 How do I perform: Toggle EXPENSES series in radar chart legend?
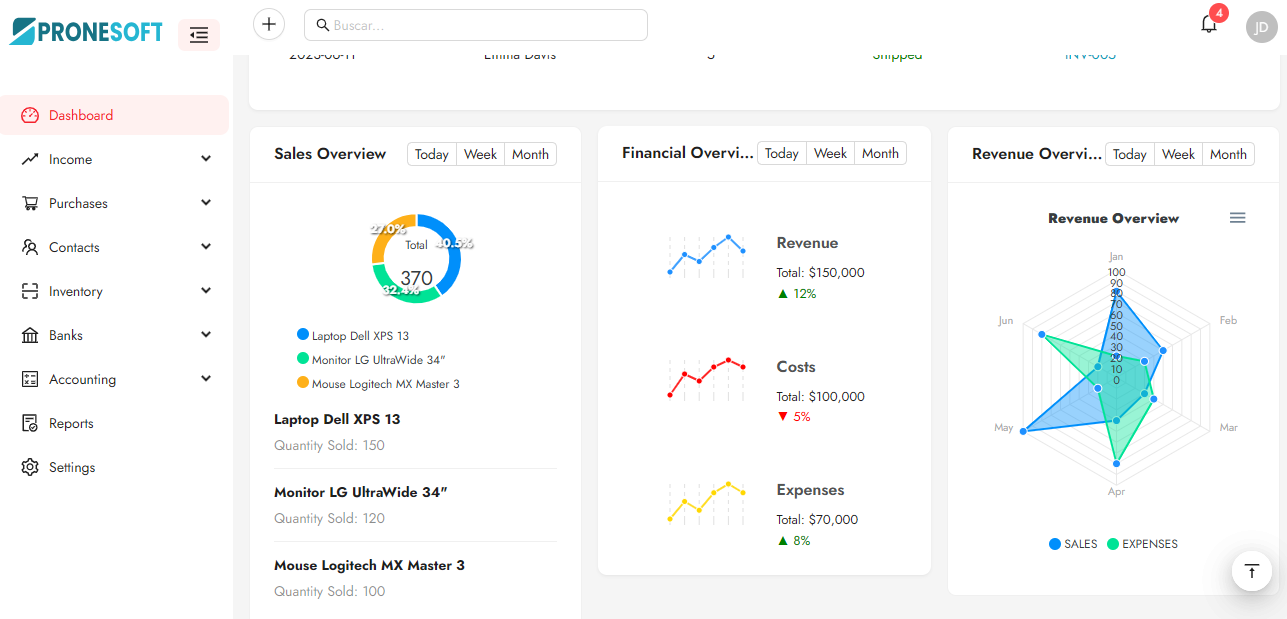point(1141,544)
